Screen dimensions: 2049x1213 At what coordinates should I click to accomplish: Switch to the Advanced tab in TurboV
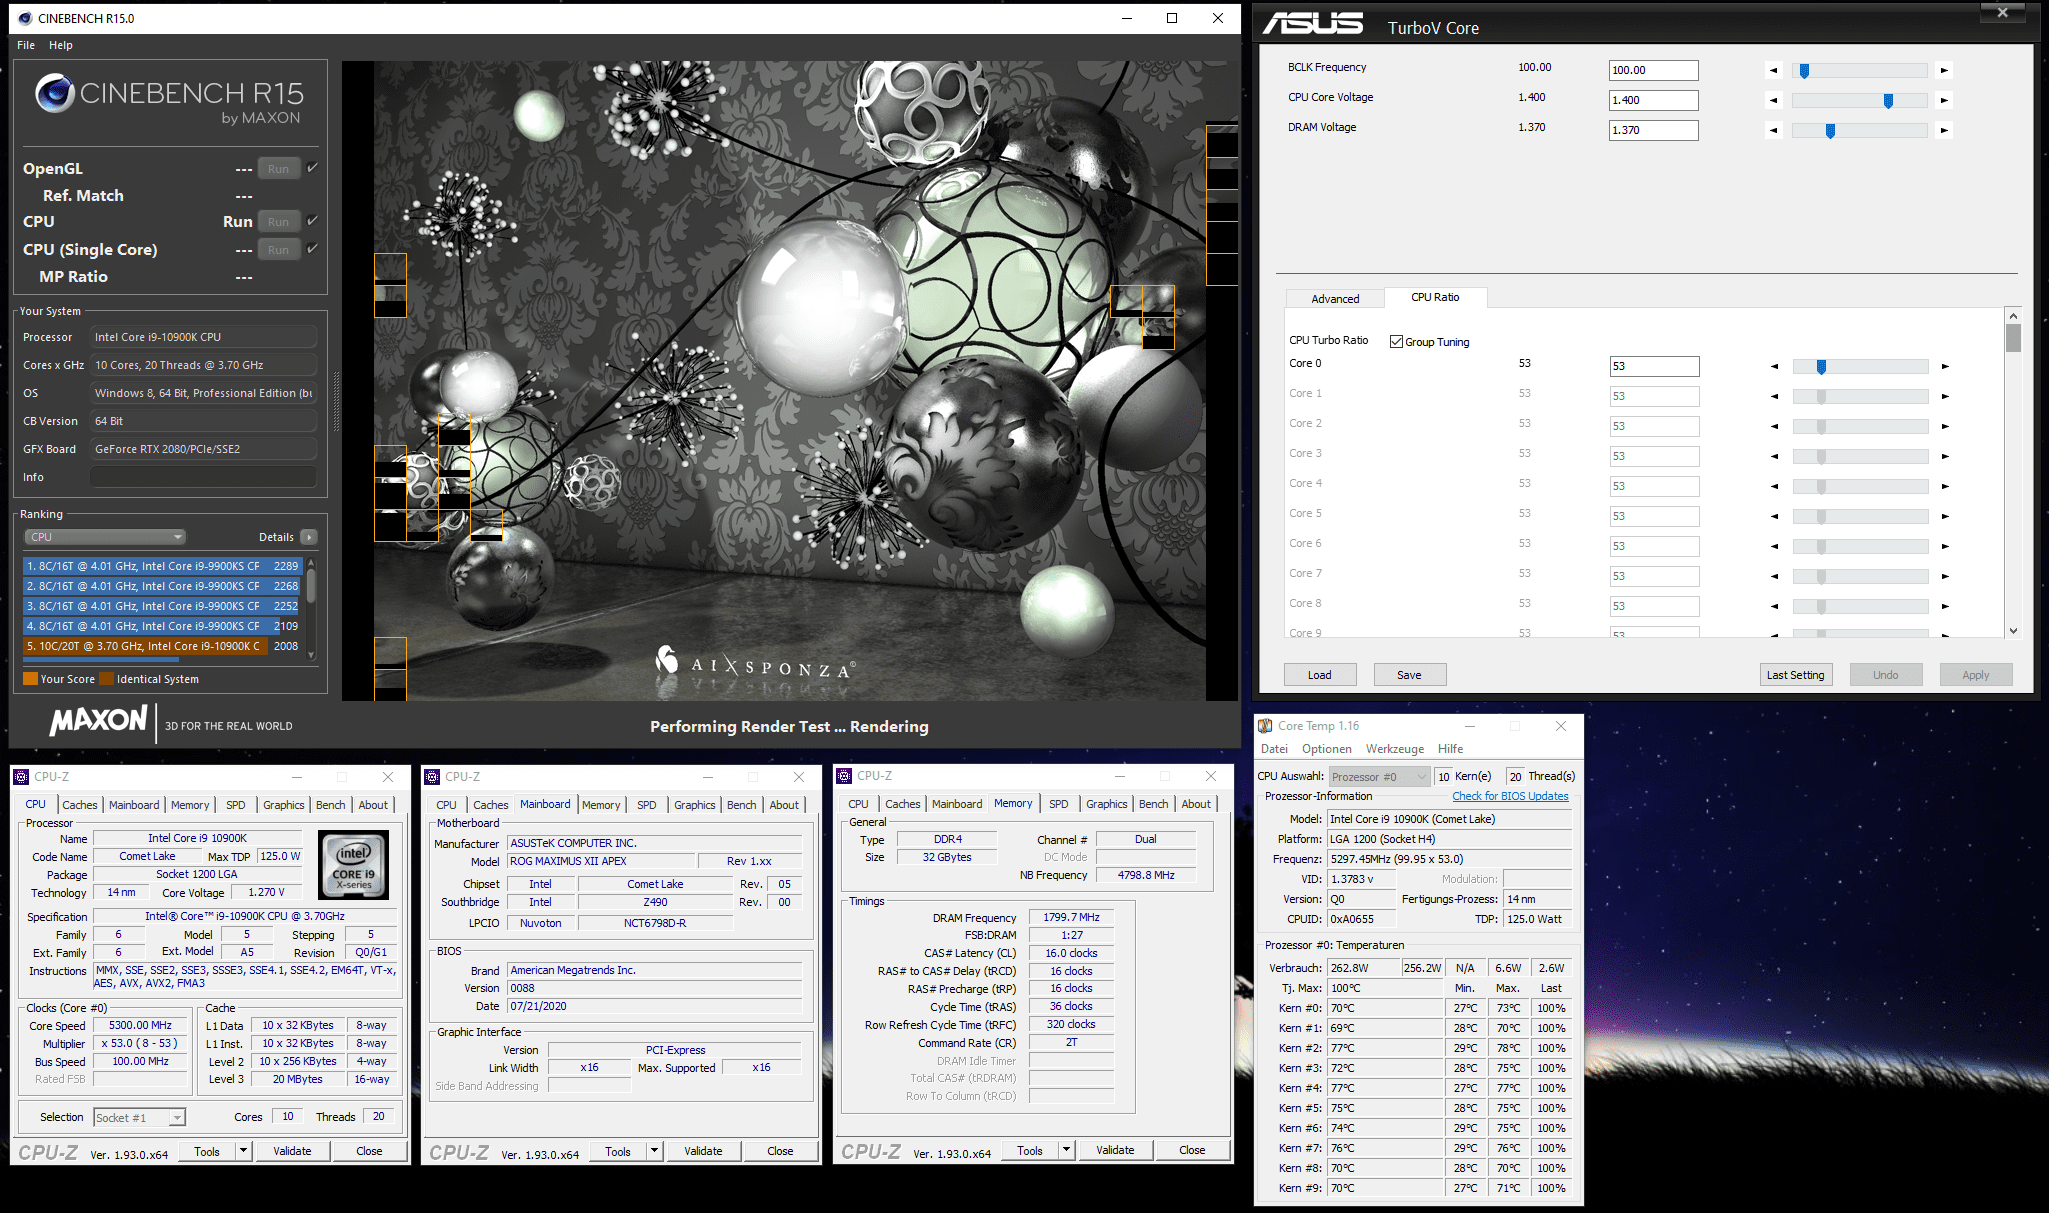(1335, 299)
